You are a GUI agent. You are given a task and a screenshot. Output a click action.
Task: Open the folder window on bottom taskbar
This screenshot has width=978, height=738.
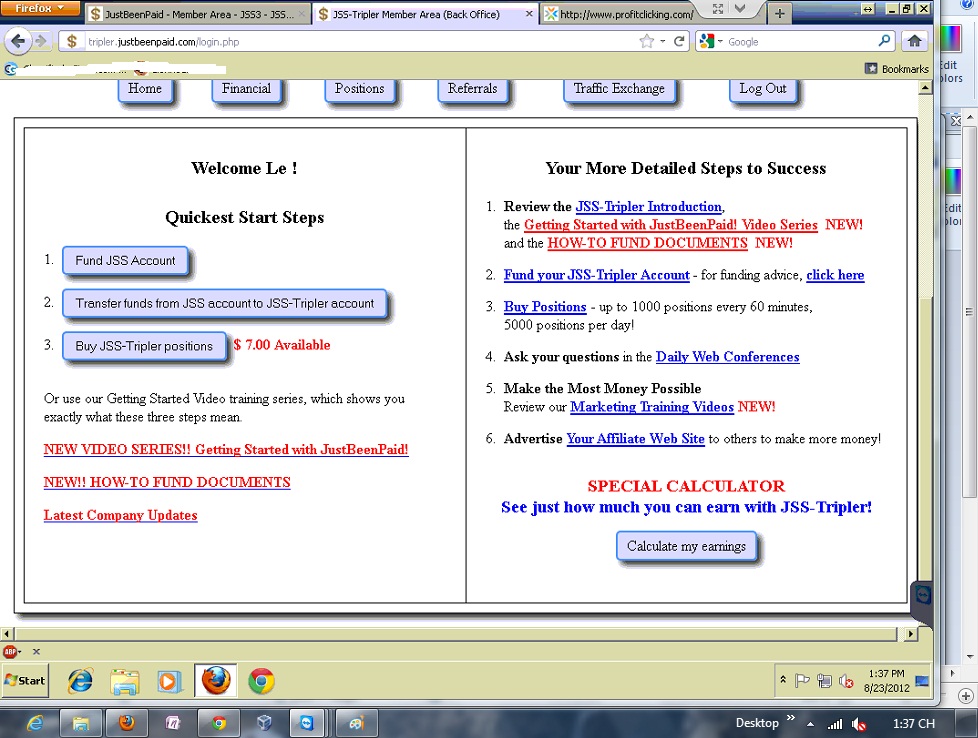point(80,723)
